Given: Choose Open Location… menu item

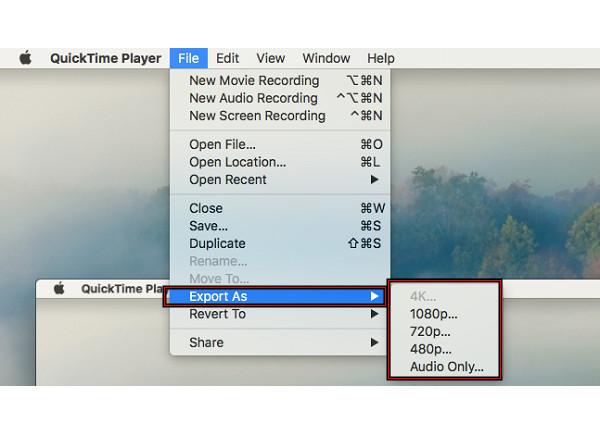Looking at the screenshot, I should click(x=237, y=162).
